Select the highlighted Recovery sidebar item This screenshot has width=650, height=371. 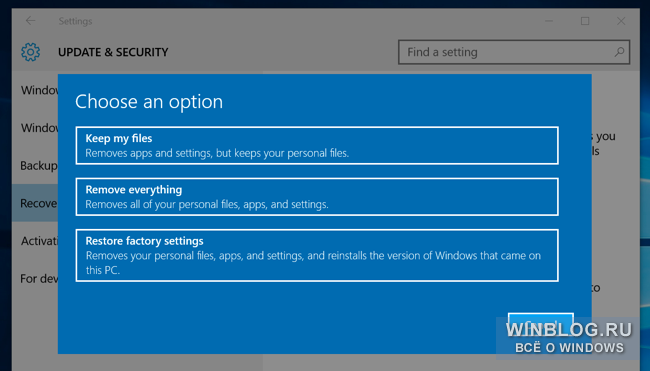(x=35, y=203)
